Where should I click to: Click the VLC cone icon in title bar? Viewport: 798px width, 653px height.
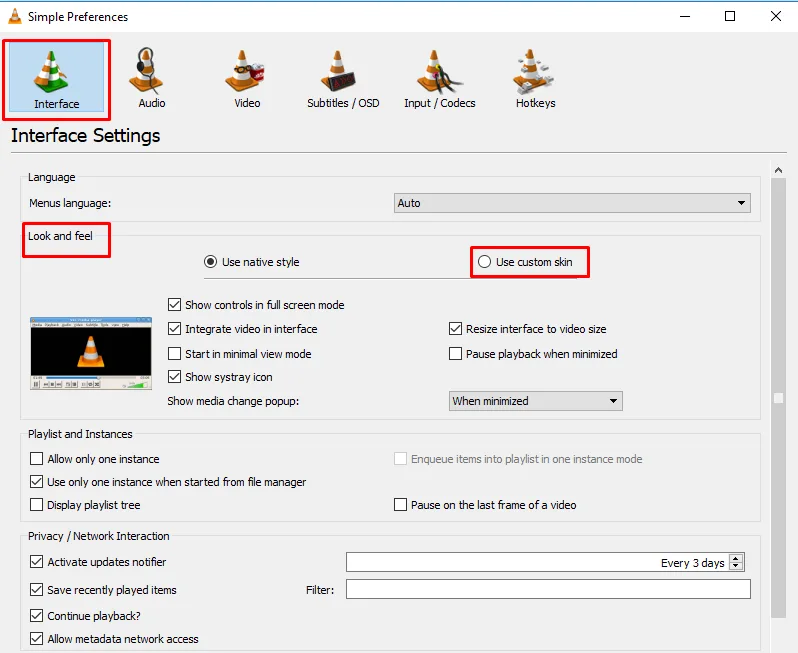click(15, 16)
